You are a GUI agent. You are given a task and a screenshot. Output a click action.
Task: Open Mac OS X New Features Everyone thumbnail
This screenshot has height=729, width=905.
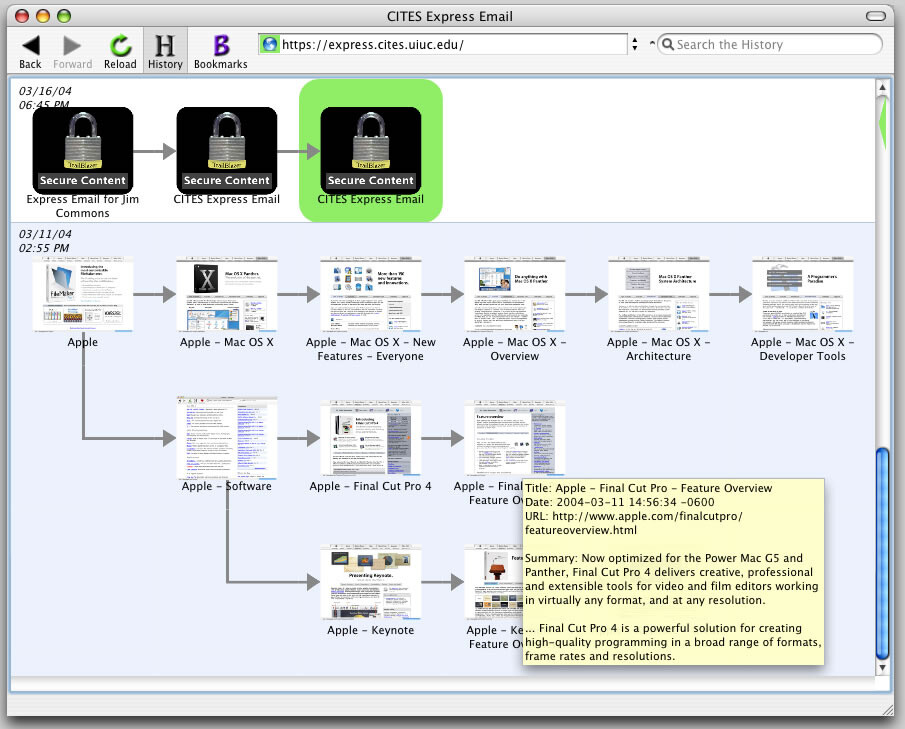pos(371,294)
